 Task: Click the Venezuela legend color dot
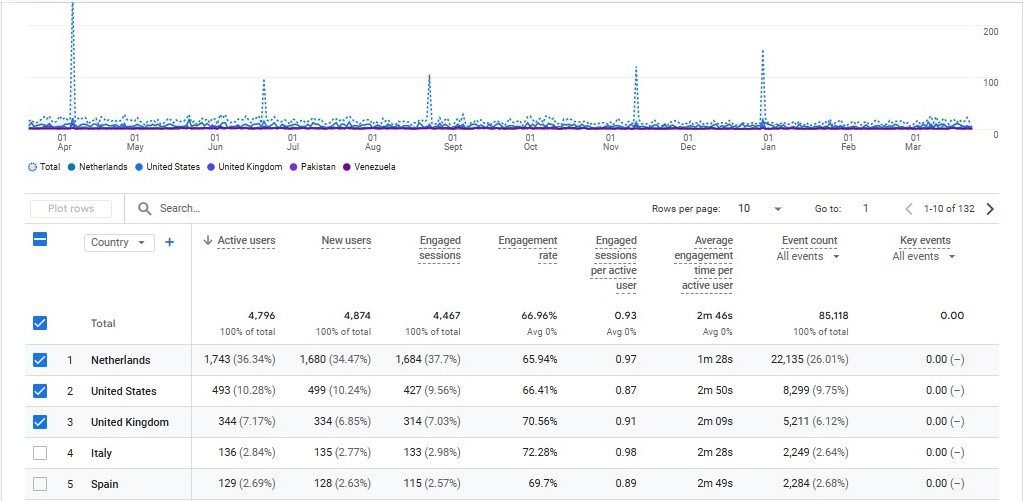coord(347,167)
